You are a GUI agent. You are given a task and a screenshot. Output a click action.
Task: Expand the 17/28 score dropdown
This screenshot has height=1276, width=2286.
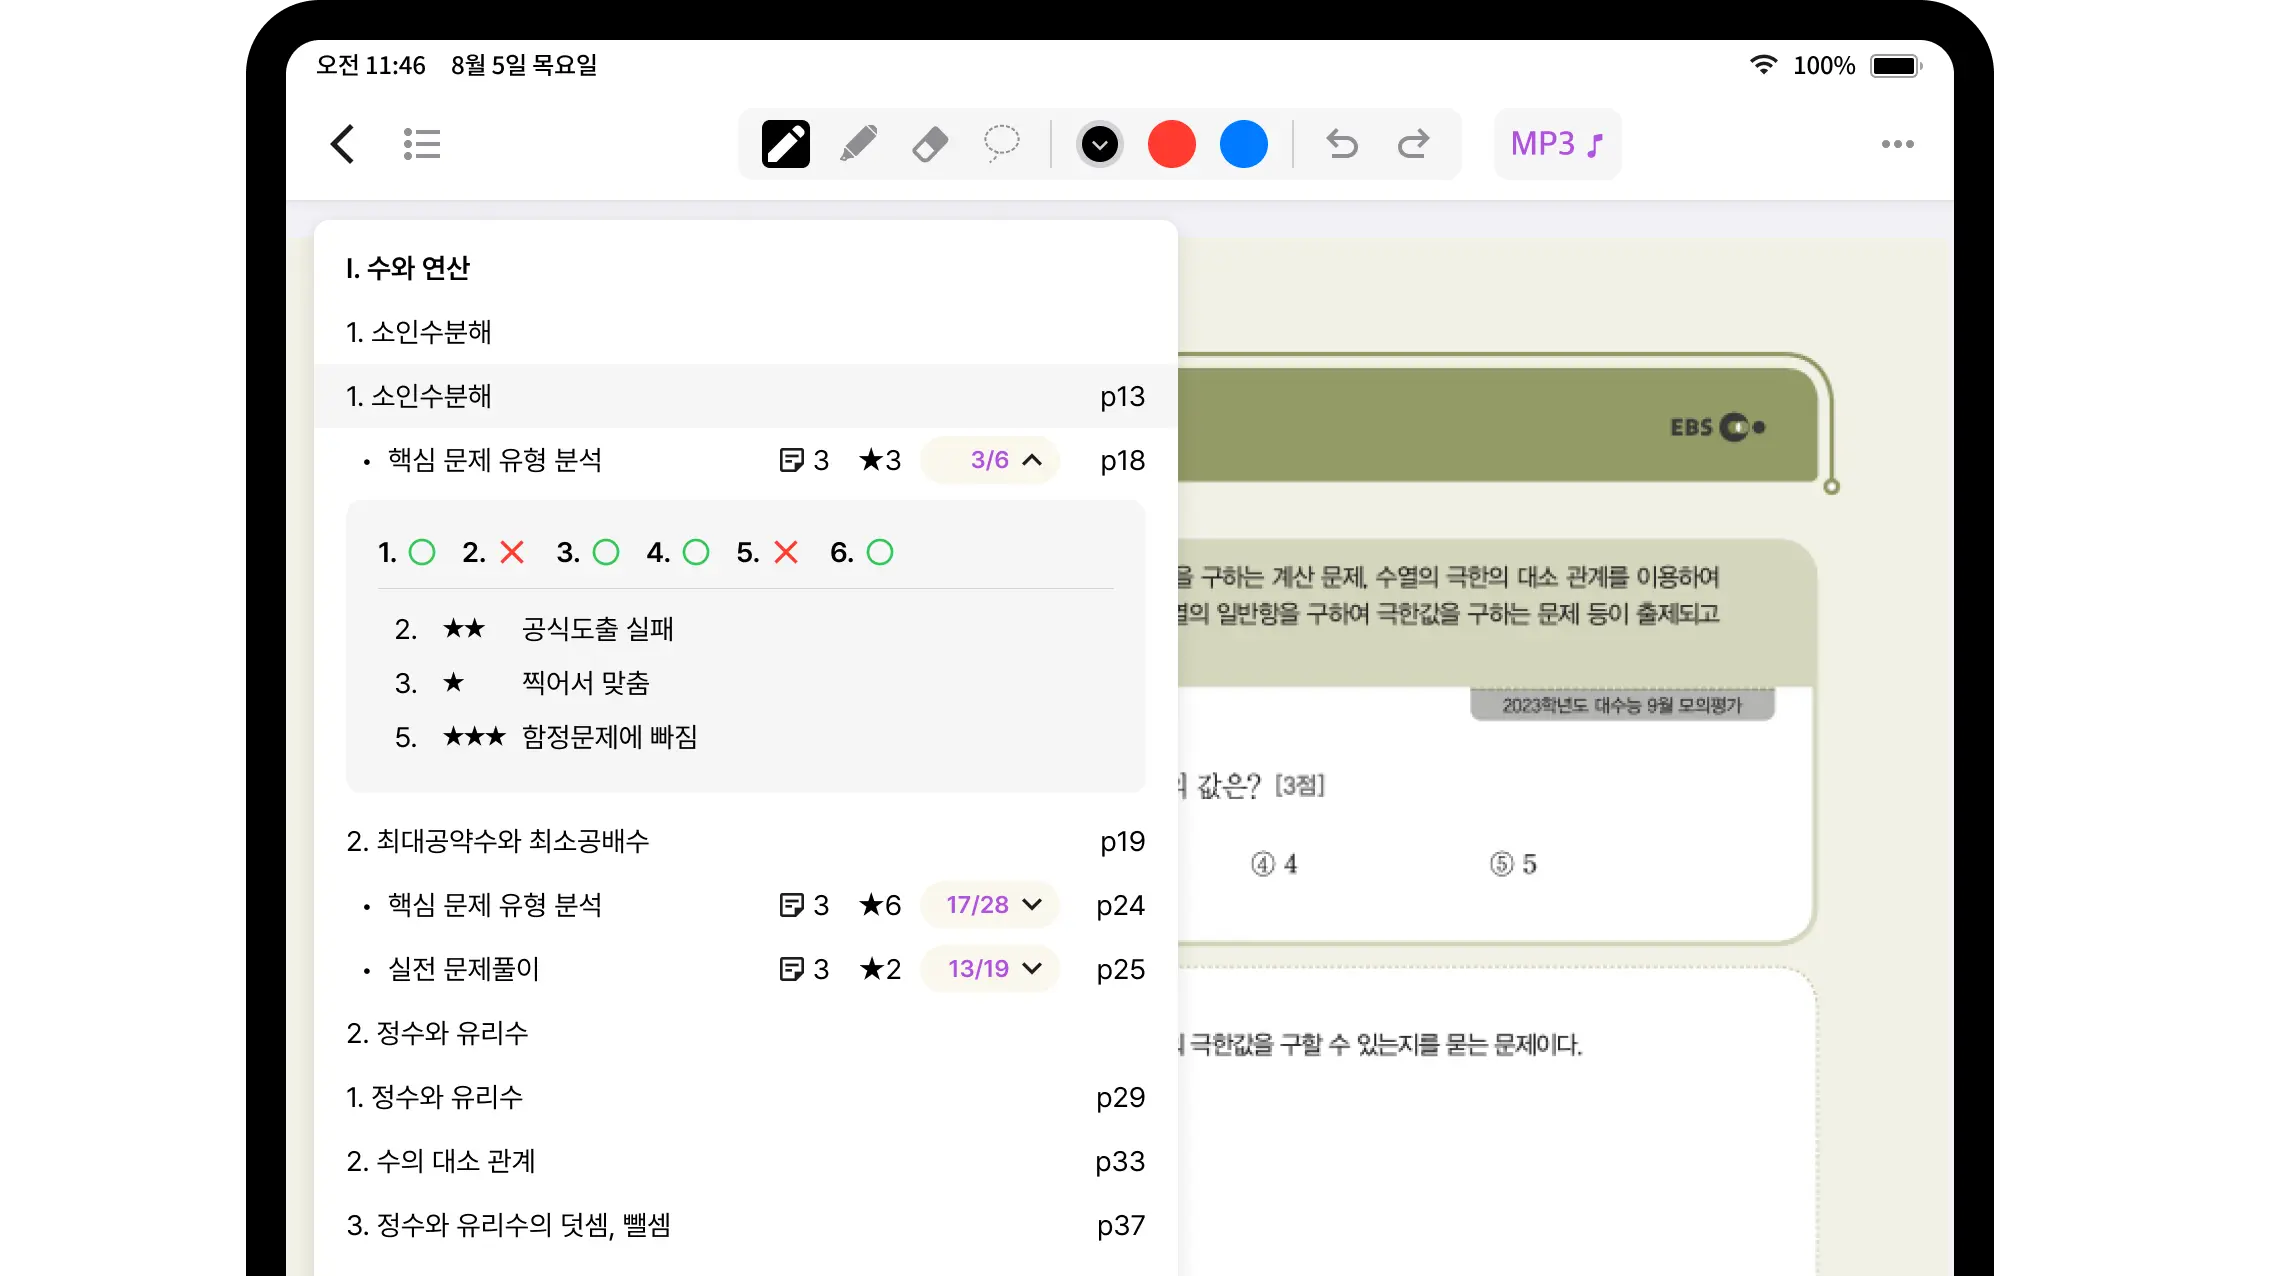pyautogui.click(x=990, y=905)
